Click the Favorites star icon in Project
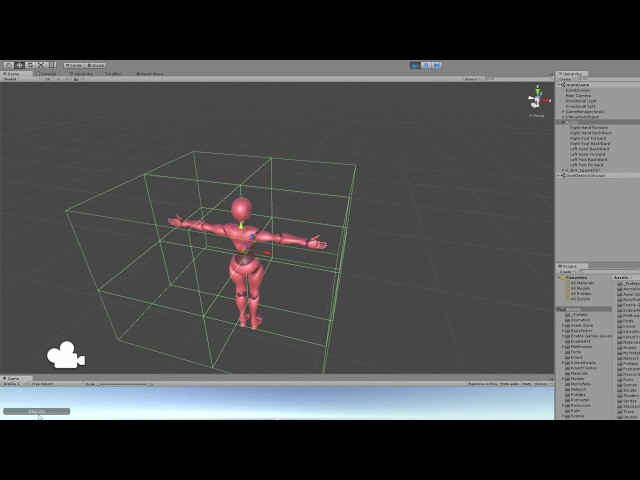Screen dimensions: 640x480 [563, 278]
